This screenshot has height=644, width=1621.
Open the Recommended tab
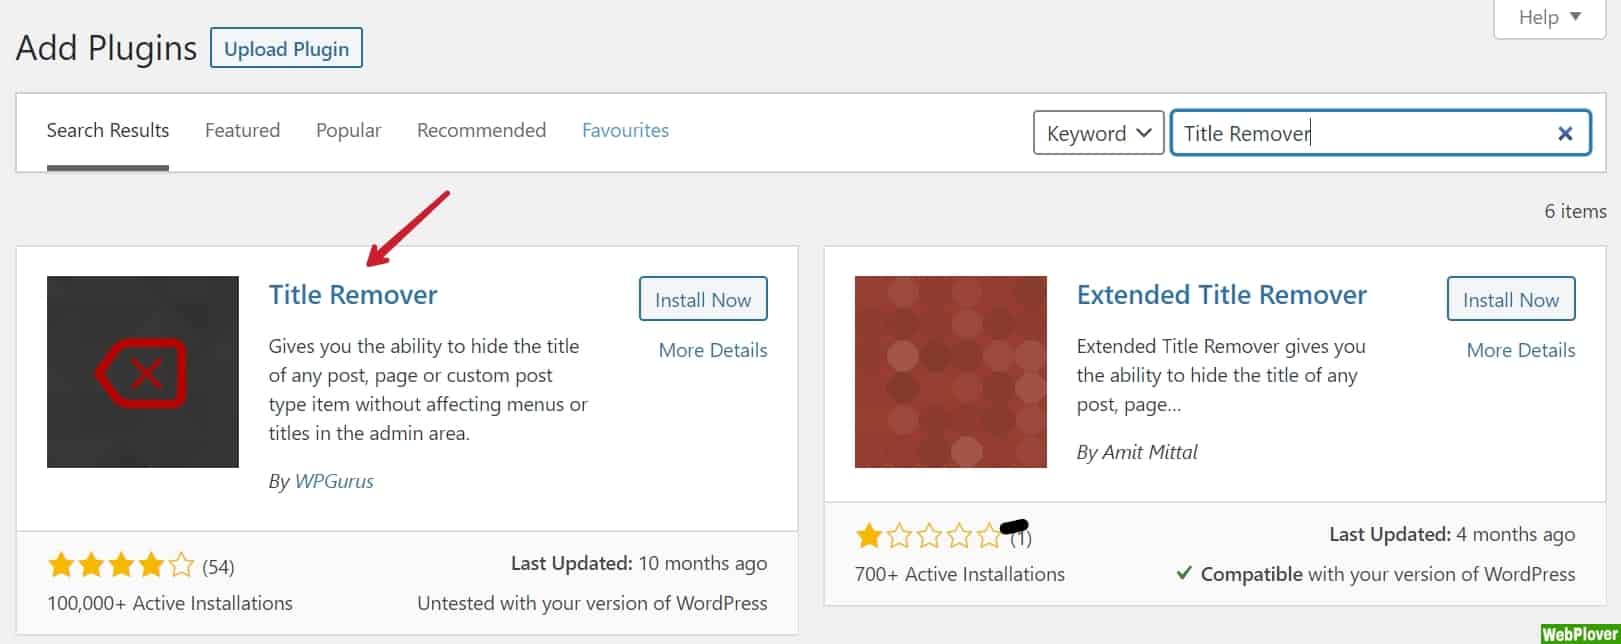[481, 130]
